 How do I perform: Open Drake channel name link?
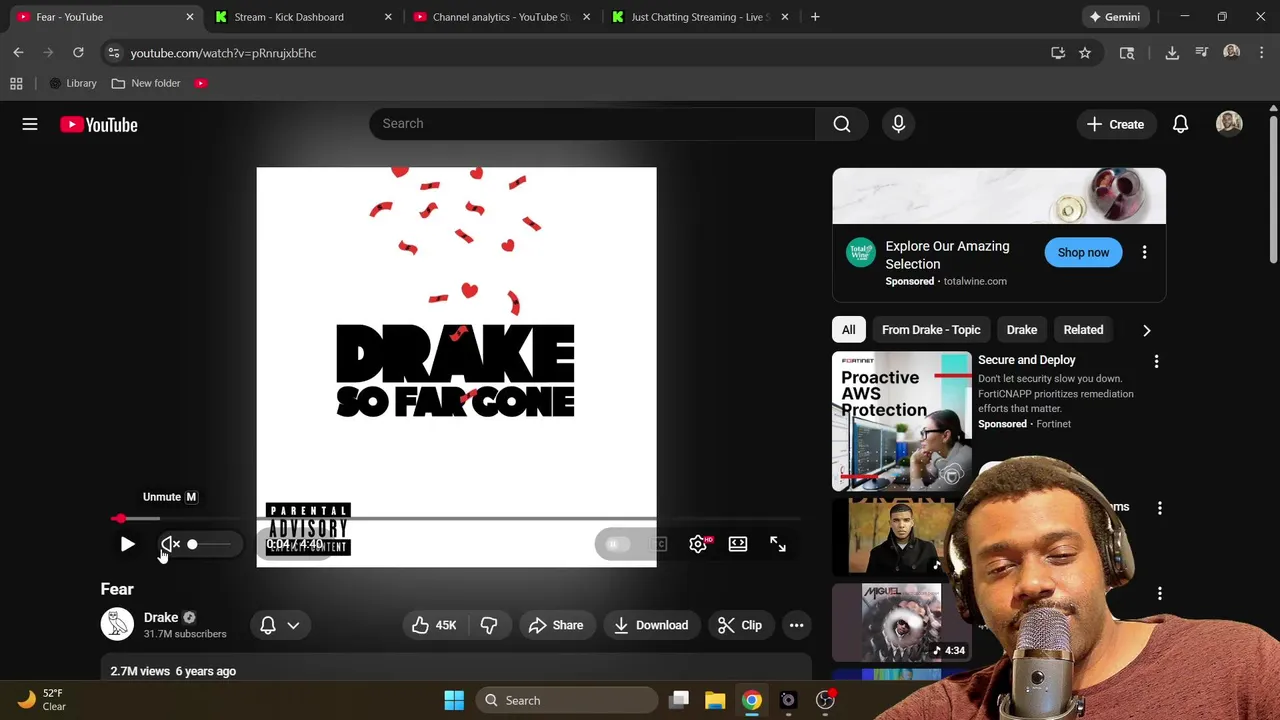161,617
